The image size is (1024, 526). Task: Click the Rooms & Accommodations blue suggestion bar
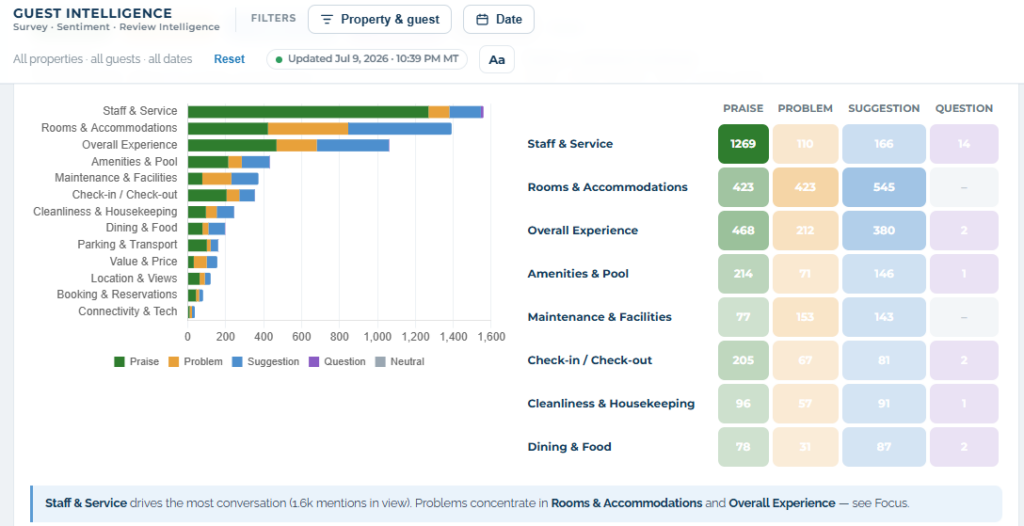tap(400, 128)
